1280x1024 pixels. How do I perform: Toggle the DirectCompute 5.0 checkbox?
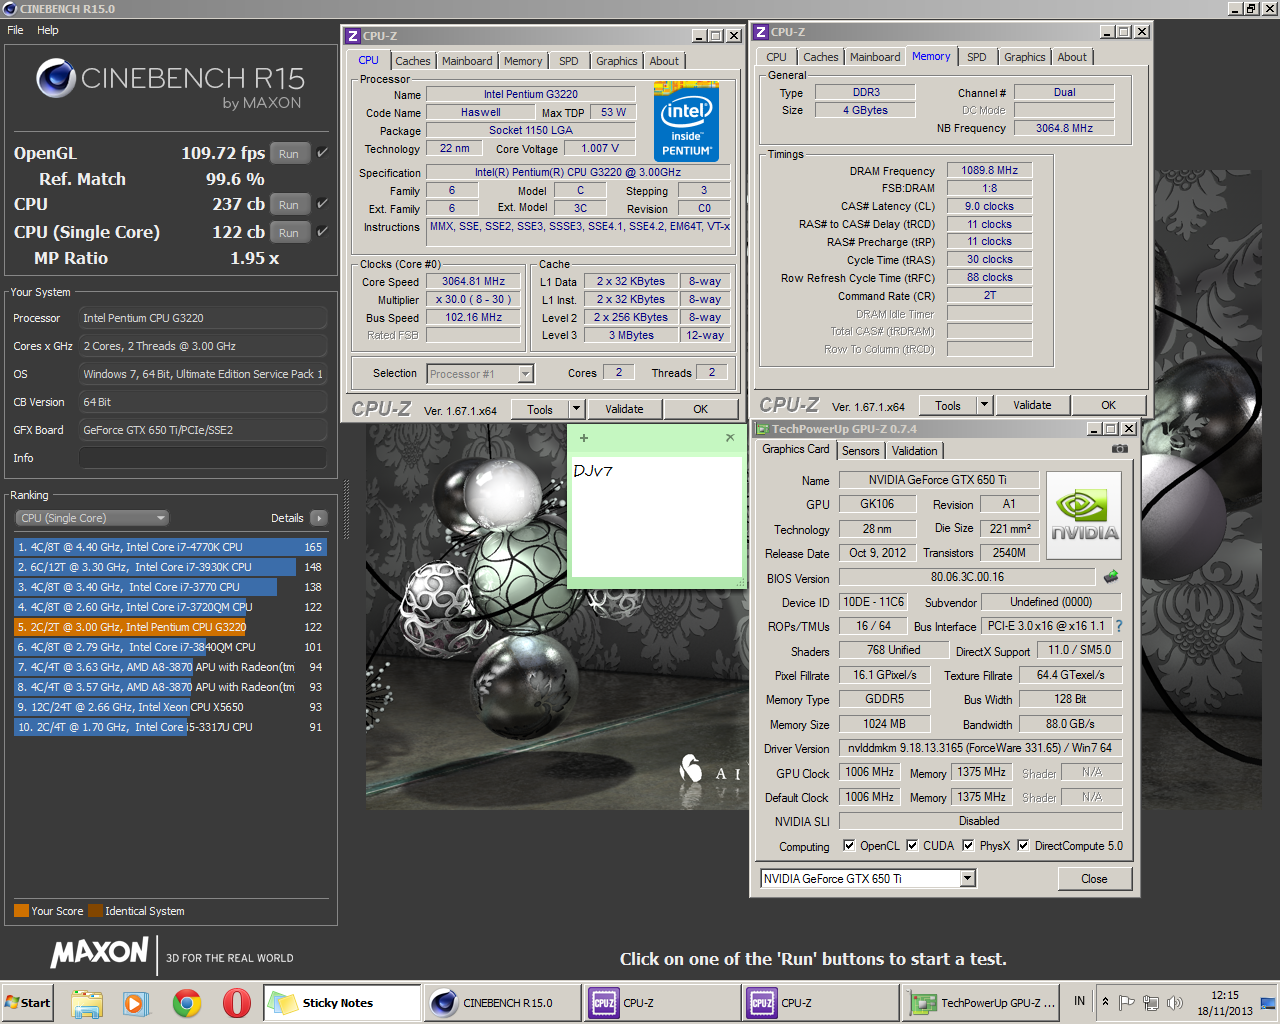click(x=1023, y=845)
